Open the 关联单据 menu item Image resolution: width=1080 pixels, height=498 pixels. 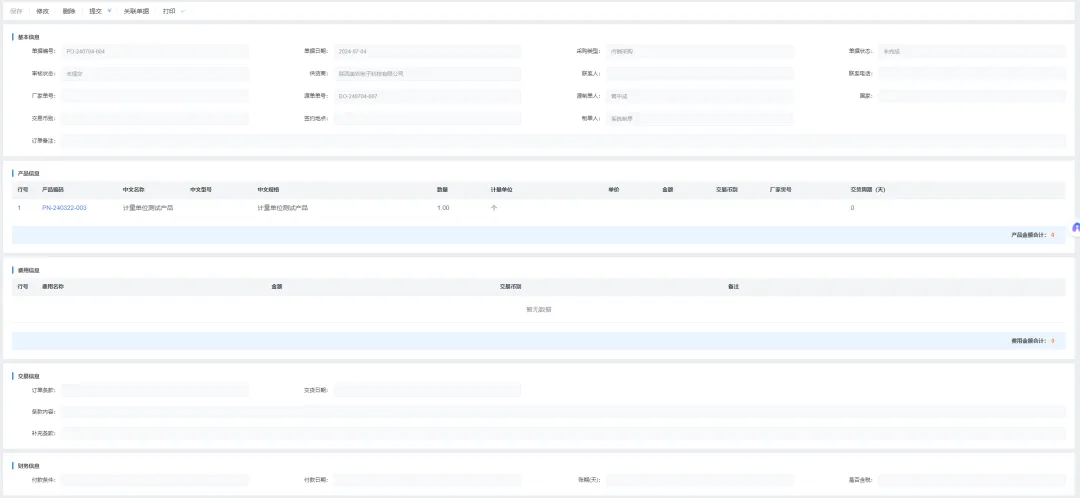(x=136, y=10)
